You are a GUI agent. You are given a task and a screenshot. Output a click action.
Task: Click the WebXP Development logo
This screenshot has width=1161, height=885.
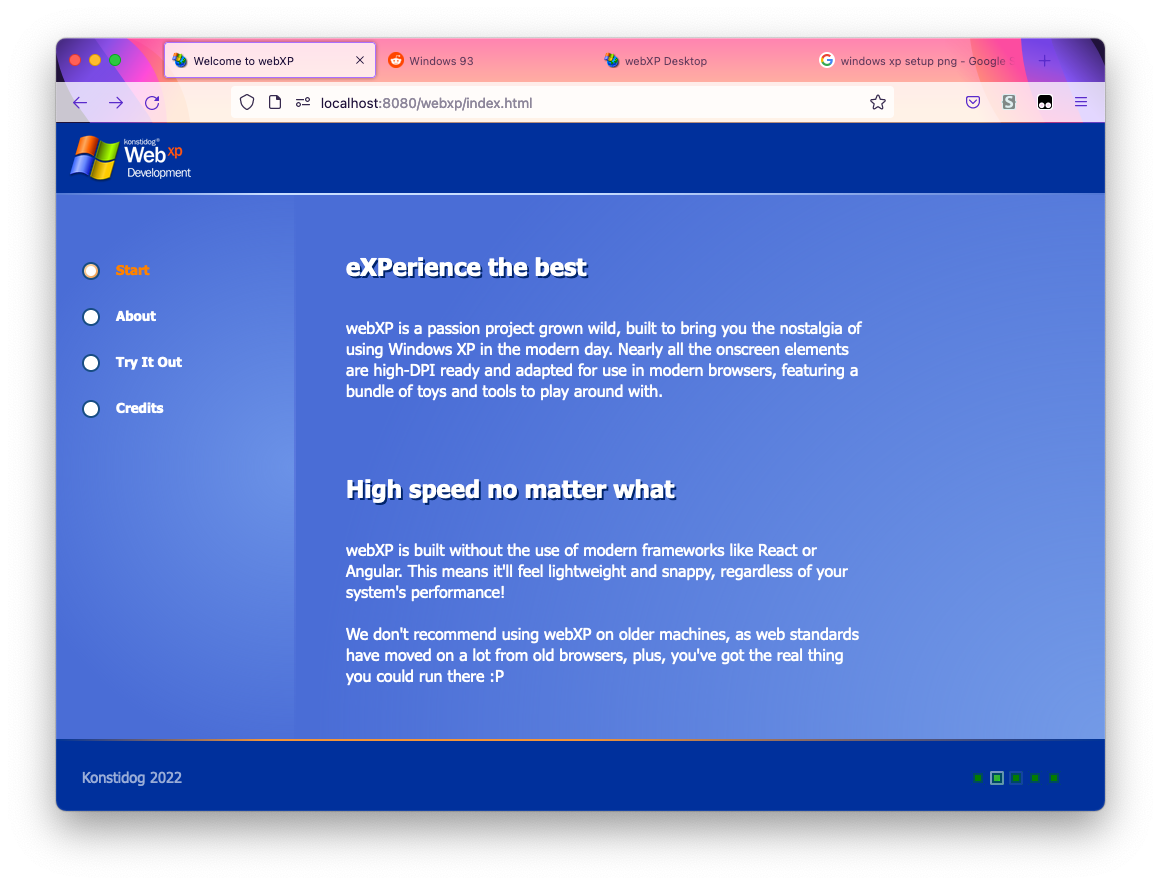[x=131, y=158]
